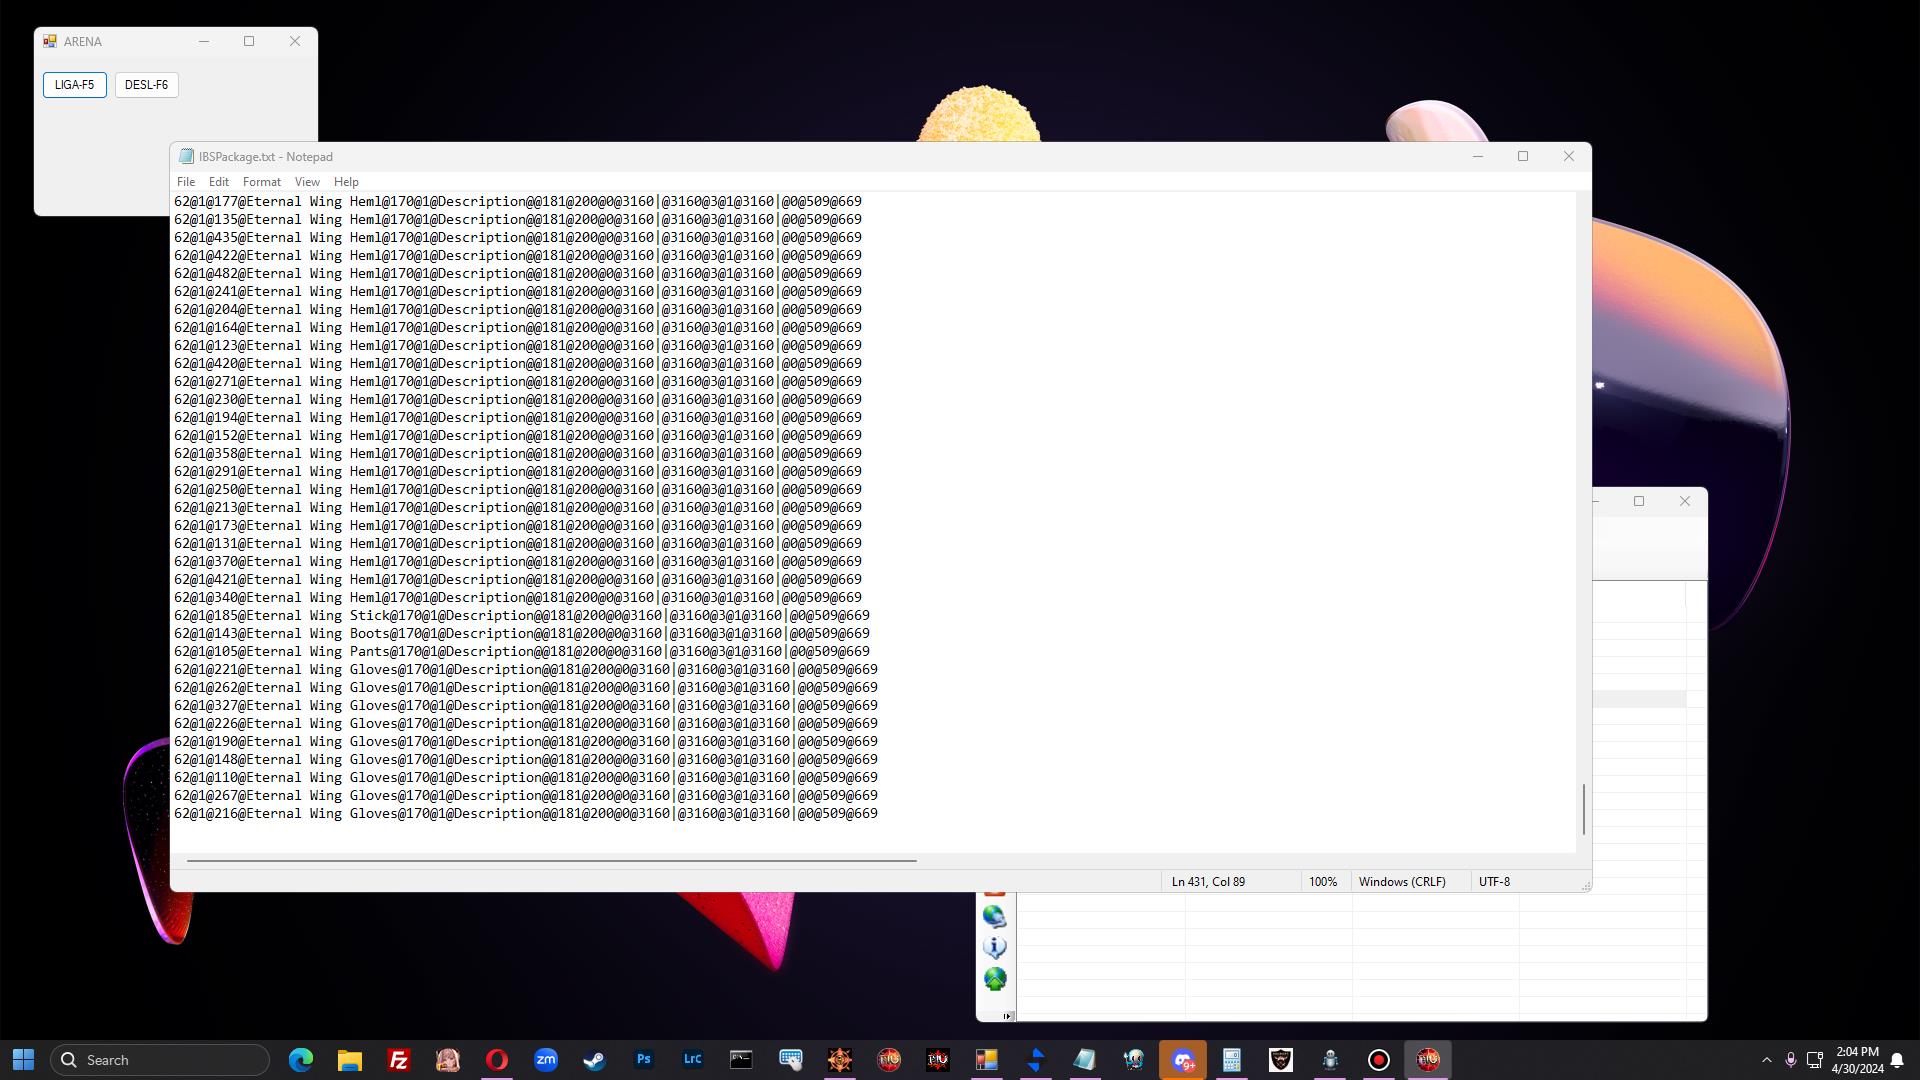Viewport: 1920px width, 1080px height.
Task: Click the Windows (CRLF) status entry
Action: (x=1402, y=882)
